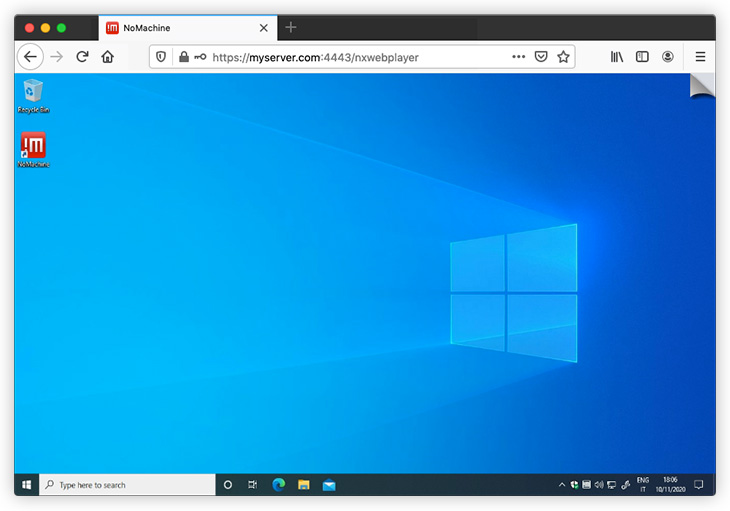The height and width of the screenshot is (511, 730).
Task: Open Cortana circle icon on taskbar
Action: (x=228, y=485)
